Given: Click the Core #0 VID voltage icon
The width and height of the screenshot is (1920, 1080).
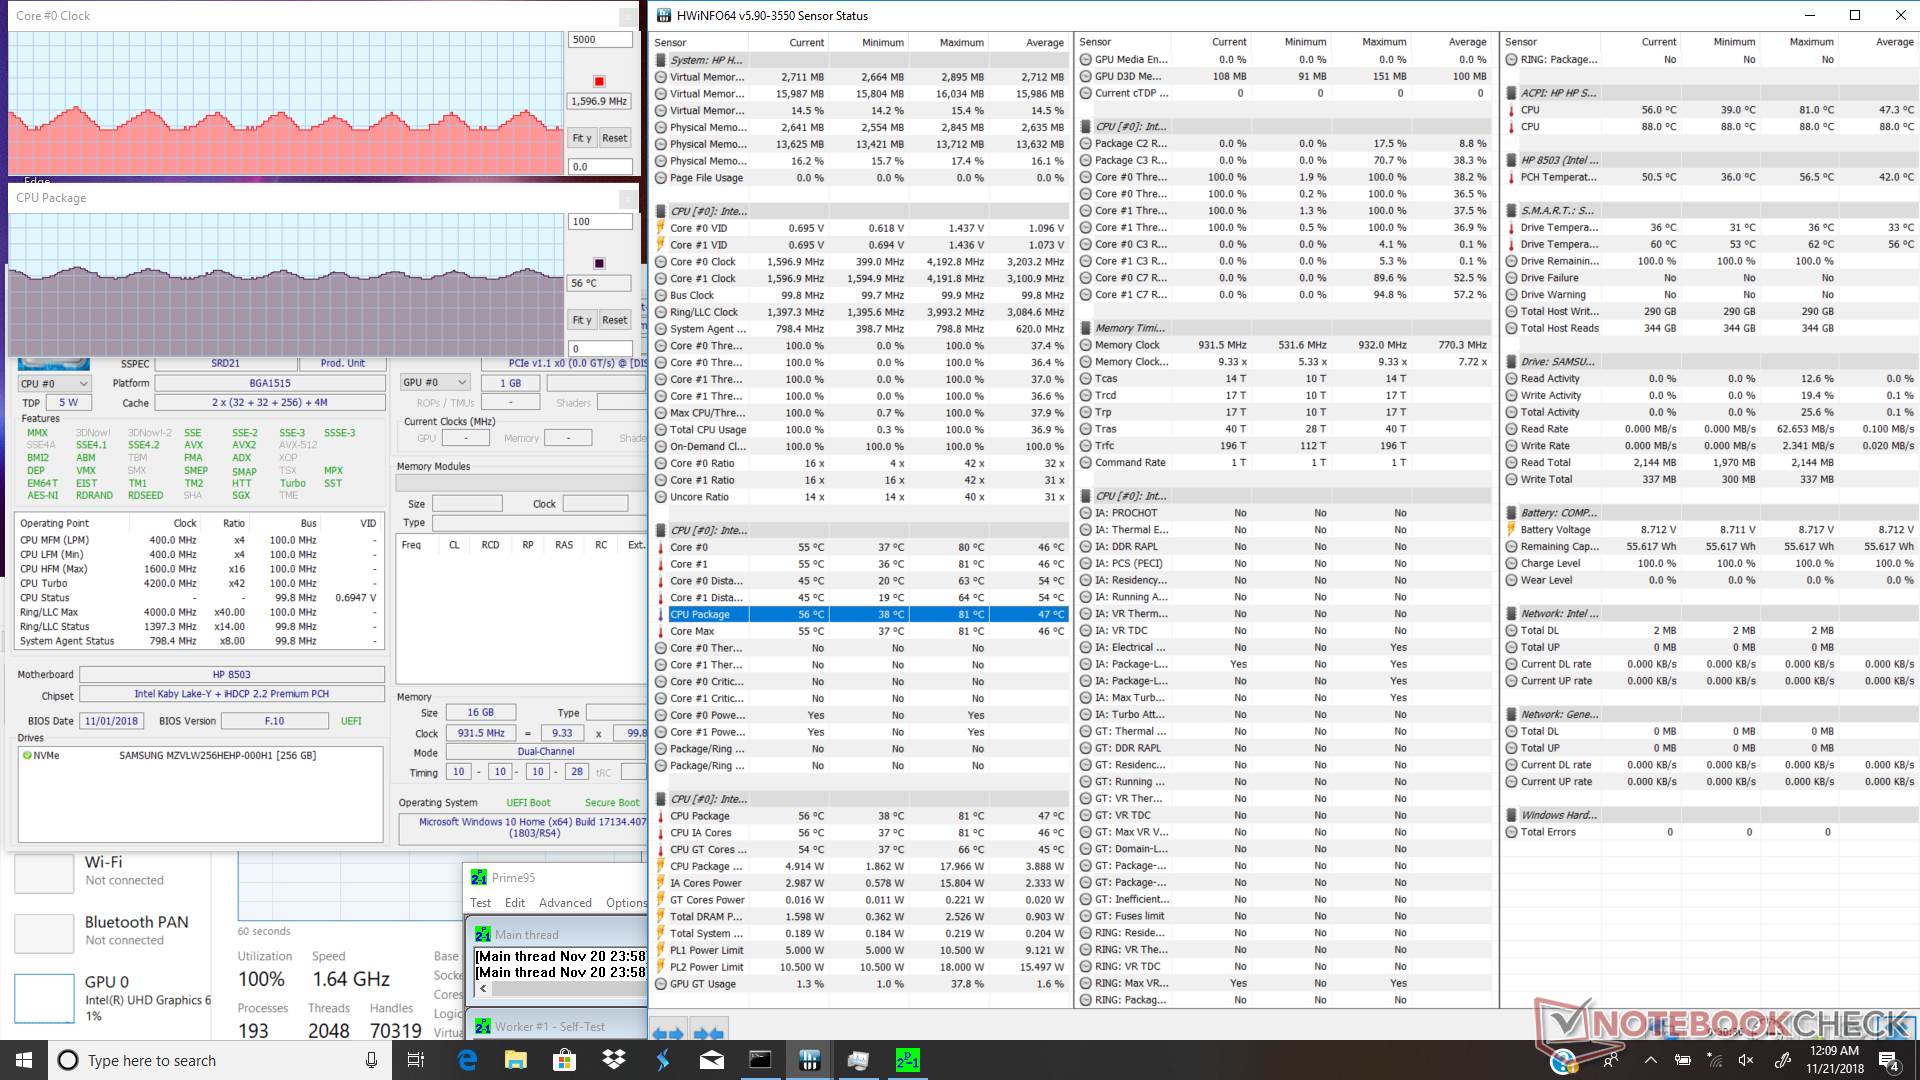Looking at the screenshot, I should [x=661, y=228].
